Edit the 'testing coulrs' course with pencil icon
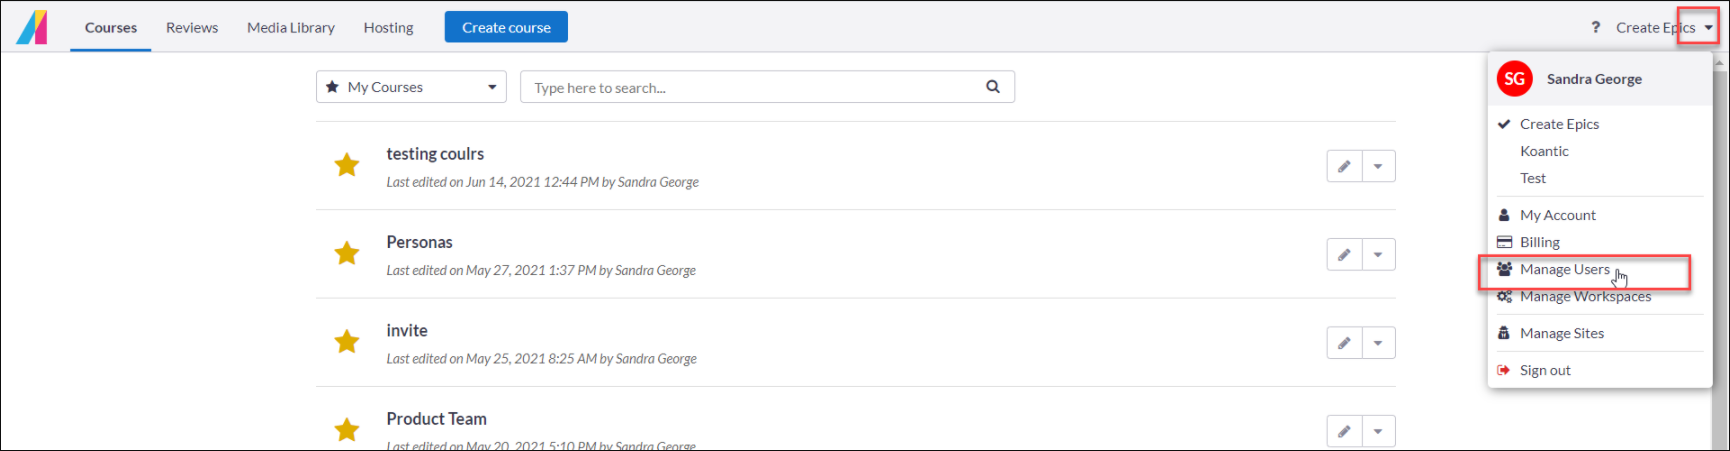Screen dimensions: 1730x451 click(1344, 166)
